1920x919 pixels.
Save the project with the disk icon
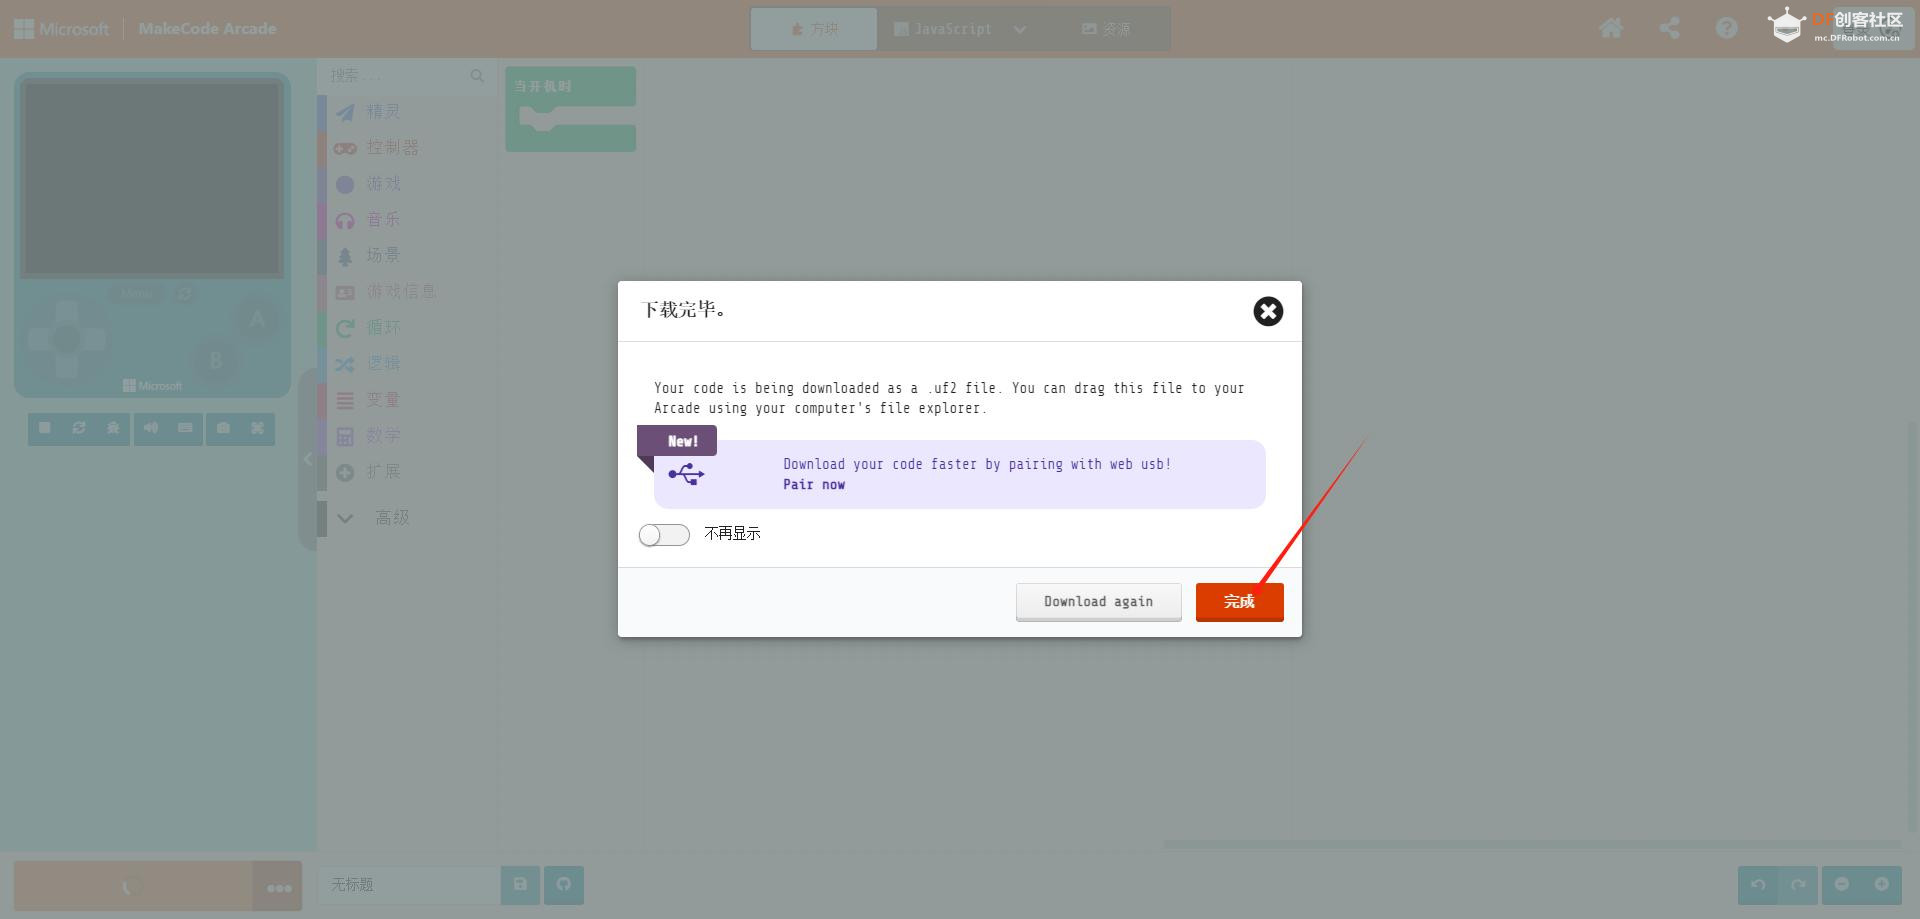[520, 885]
